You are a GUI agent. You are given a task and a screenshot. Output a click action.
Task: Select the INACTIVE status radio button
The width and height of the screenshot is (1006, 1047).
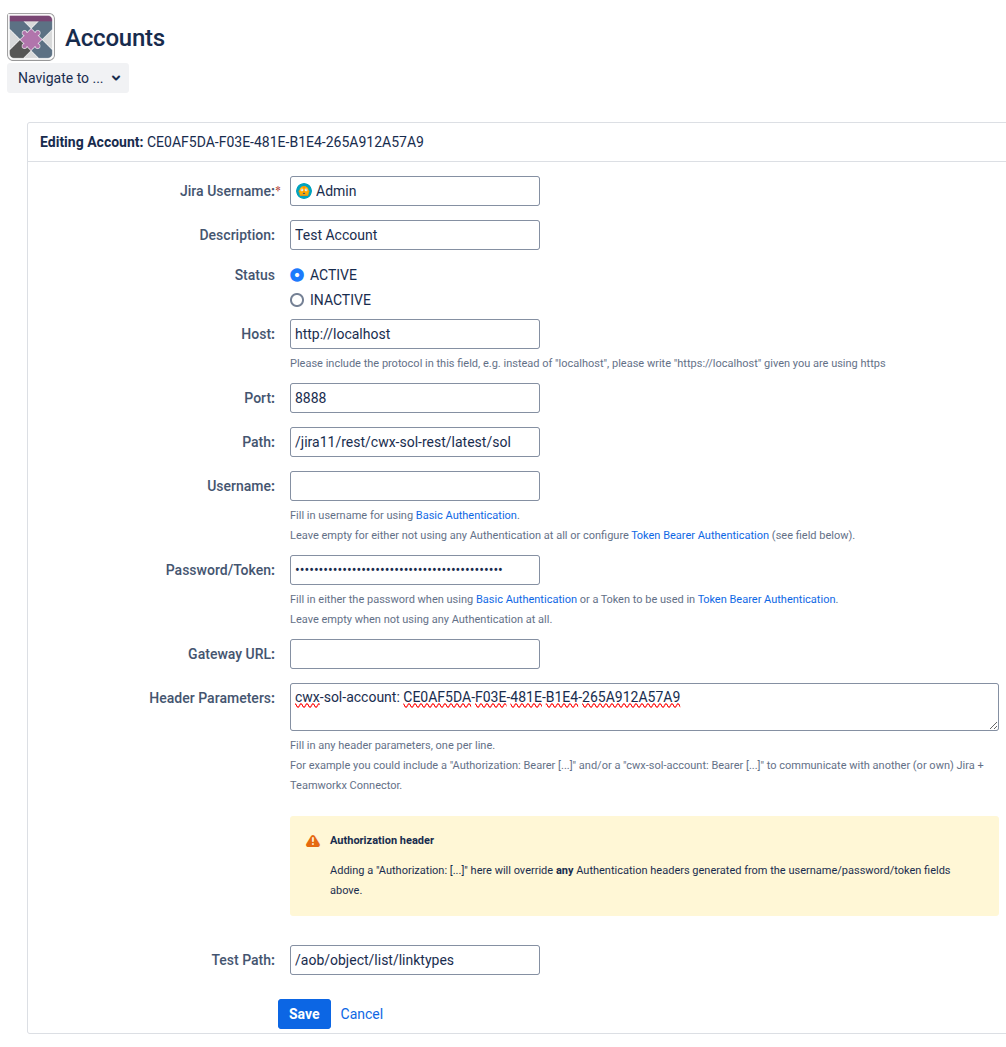pyautogui.click(x=297, y=300)
